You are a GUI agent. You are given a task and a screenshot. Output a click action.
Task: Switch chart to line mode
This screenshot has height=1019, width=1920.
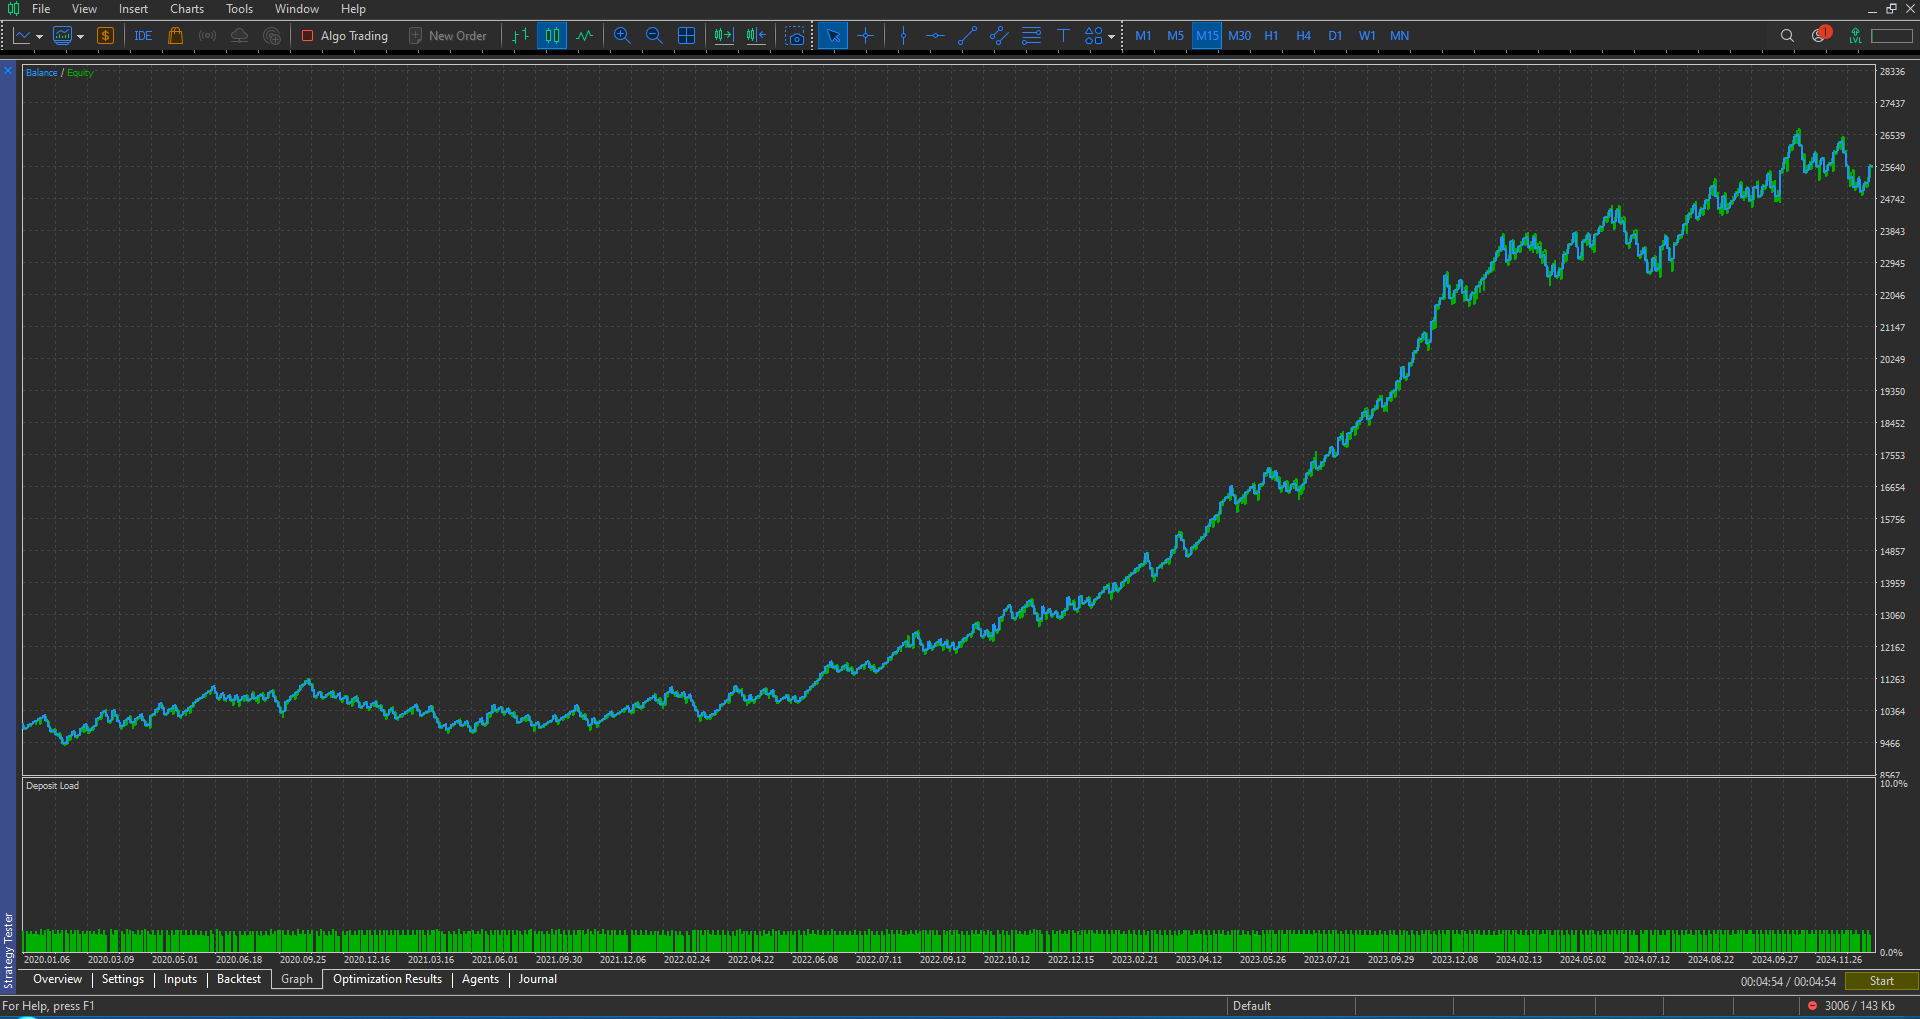click(x=585, y=35)
